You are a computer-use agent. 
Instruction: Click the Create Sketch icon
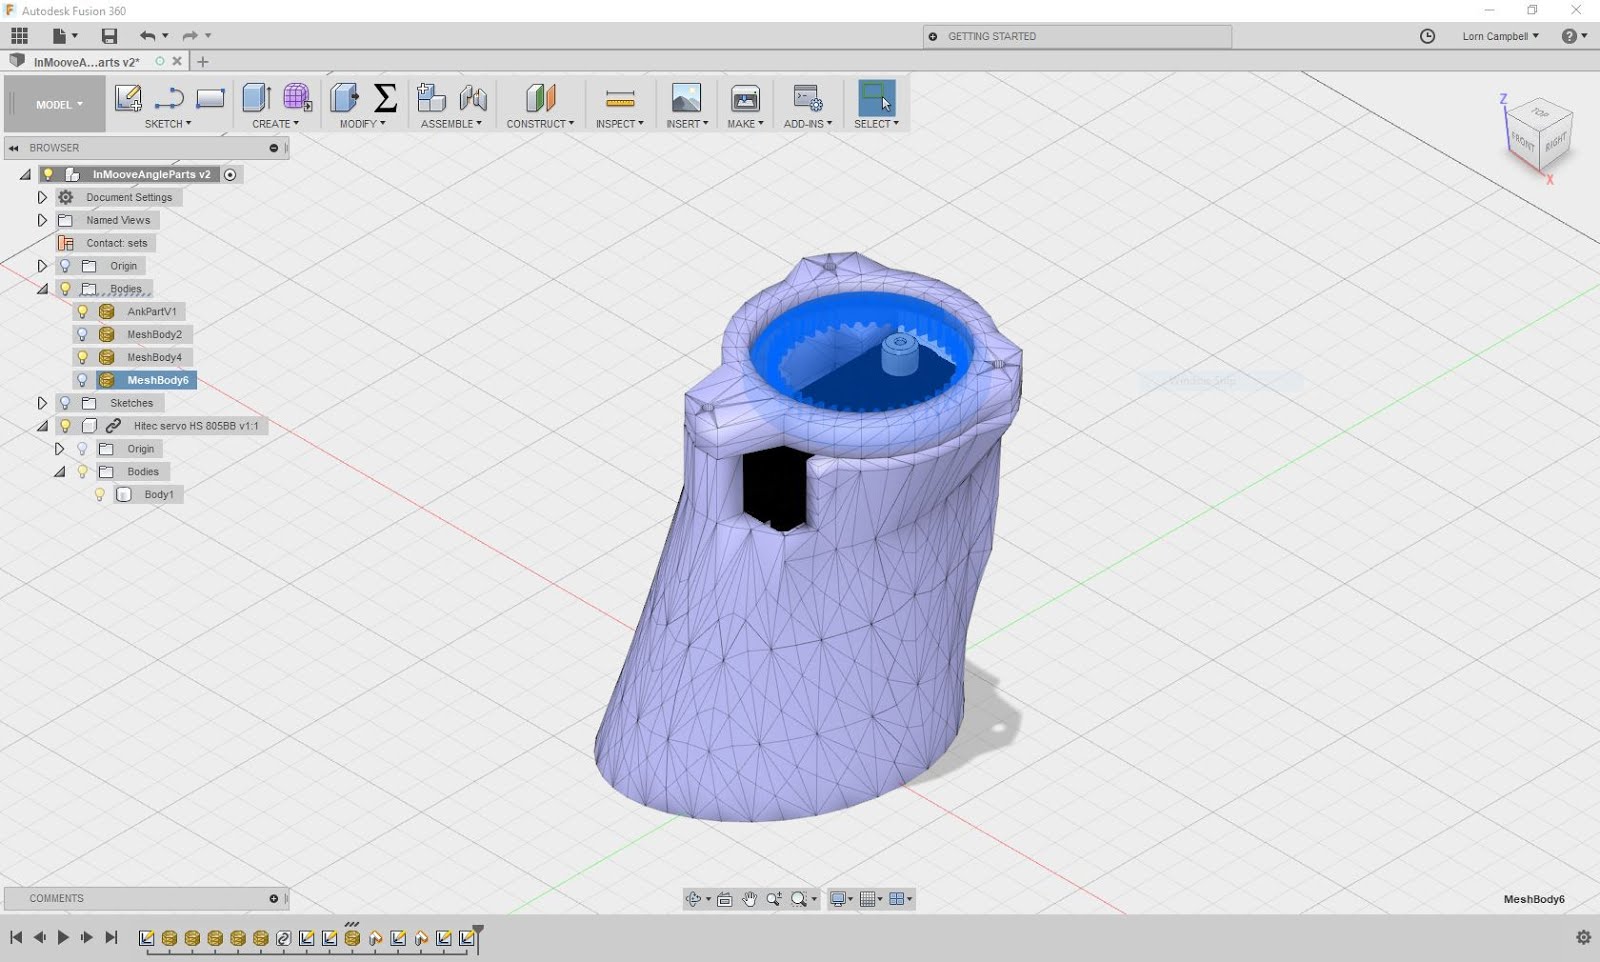tap(128, 98)
